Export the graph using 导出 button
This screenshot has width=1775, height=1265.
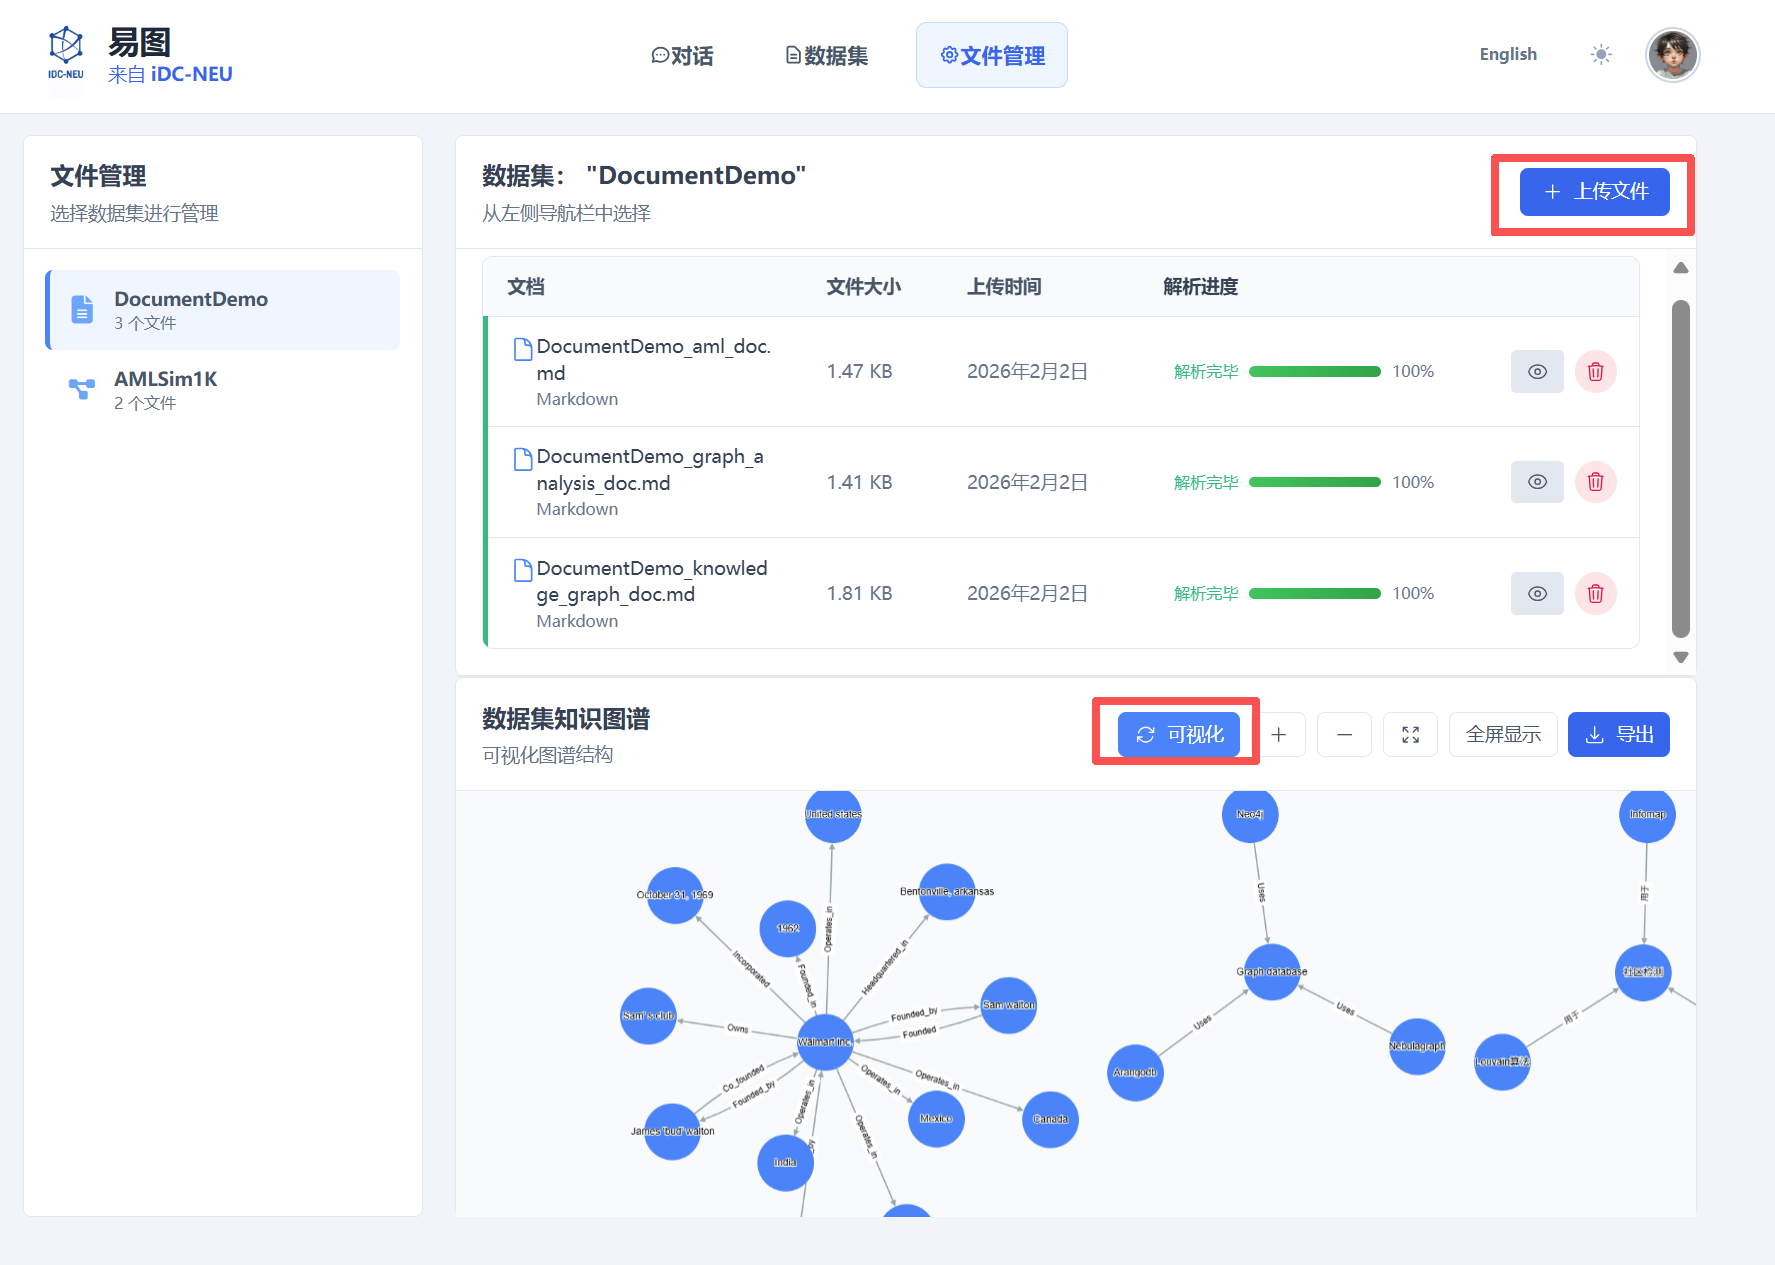click(1619, 734)
